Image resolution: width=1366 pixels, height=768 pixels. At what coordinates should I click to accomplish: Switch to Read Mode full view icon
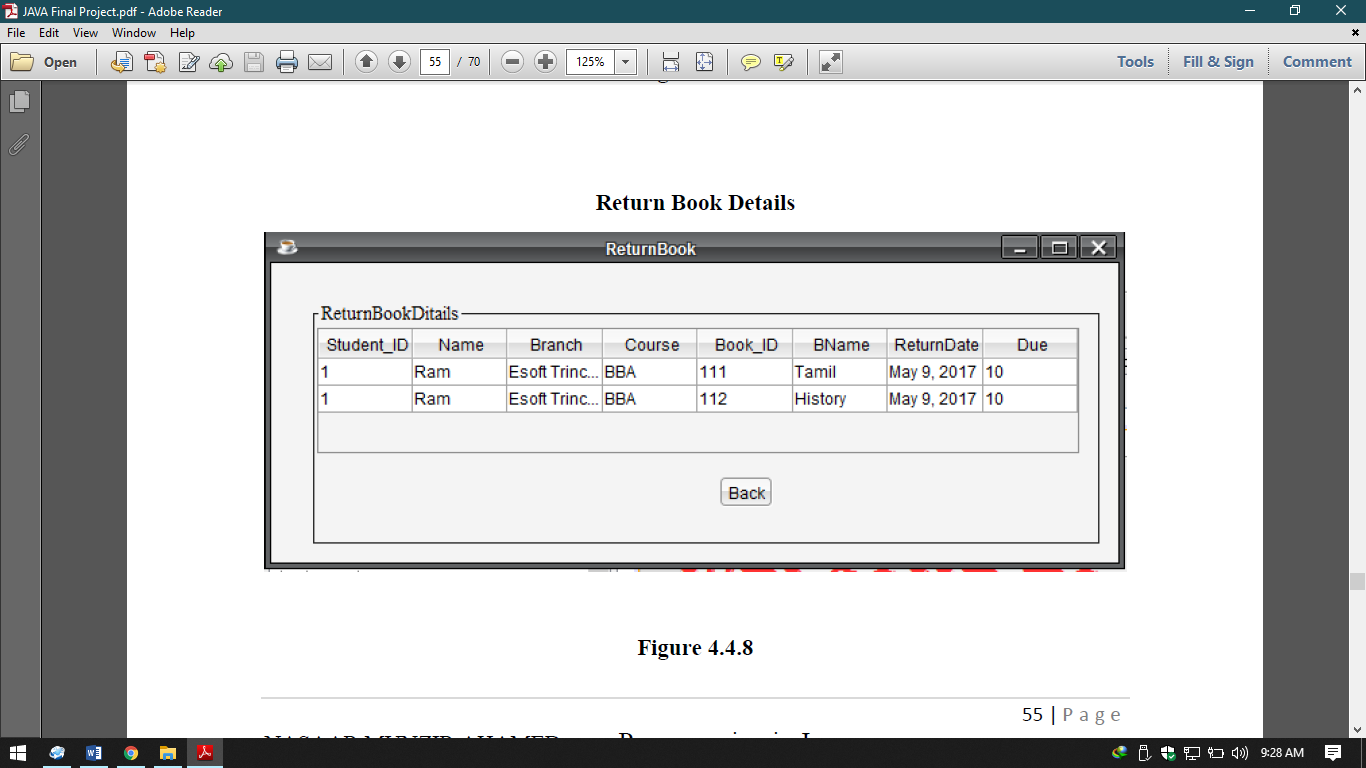click(830, 62)
